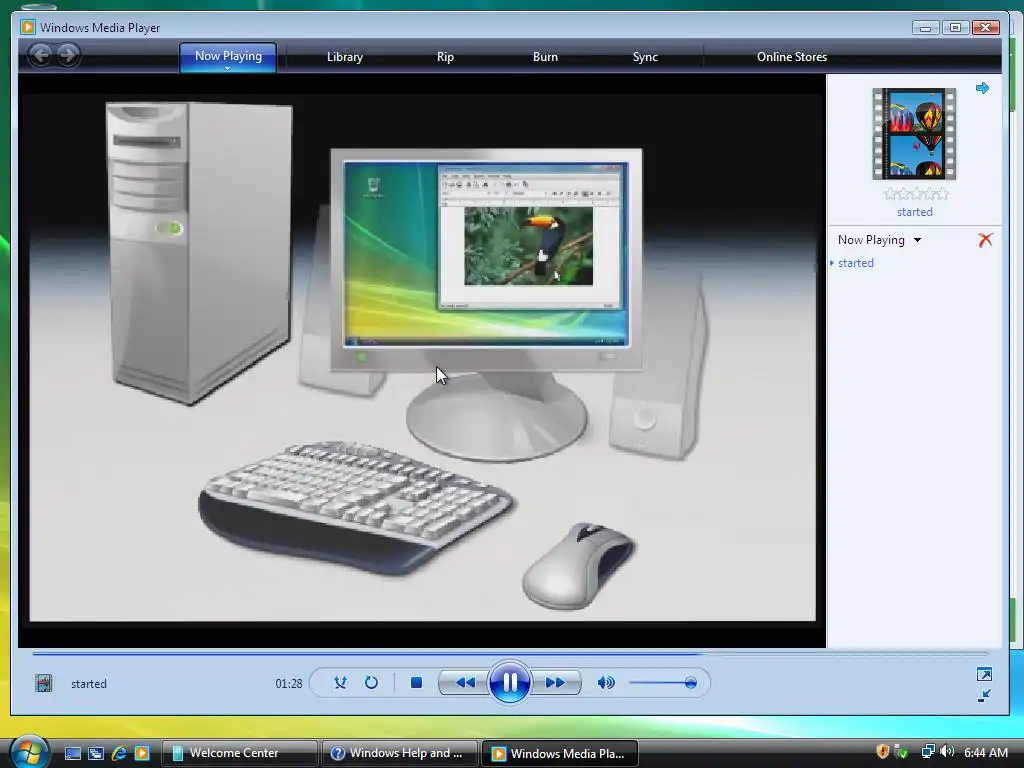Expand the arrow beneath the Now Playing tab
The width and height of the screenshot is (1024, 768).
(x=228, y=68)
